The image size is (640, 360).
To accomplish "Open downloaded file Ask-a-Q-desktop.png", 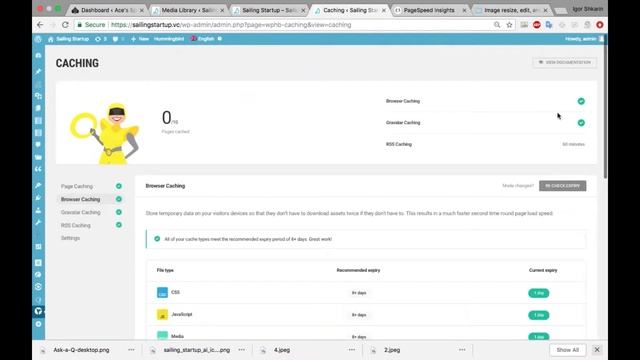I will pyautogui.click(x=81, y=350).
